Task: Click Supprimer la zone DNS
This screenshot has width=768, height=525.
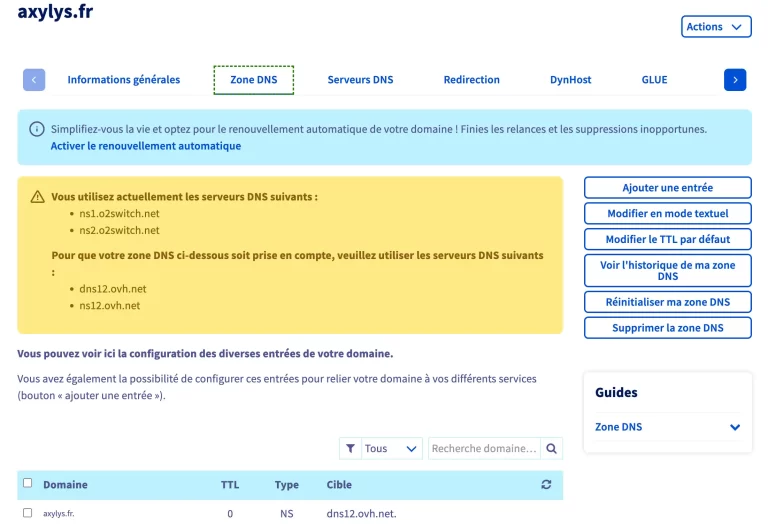Action: coord(668,328)
